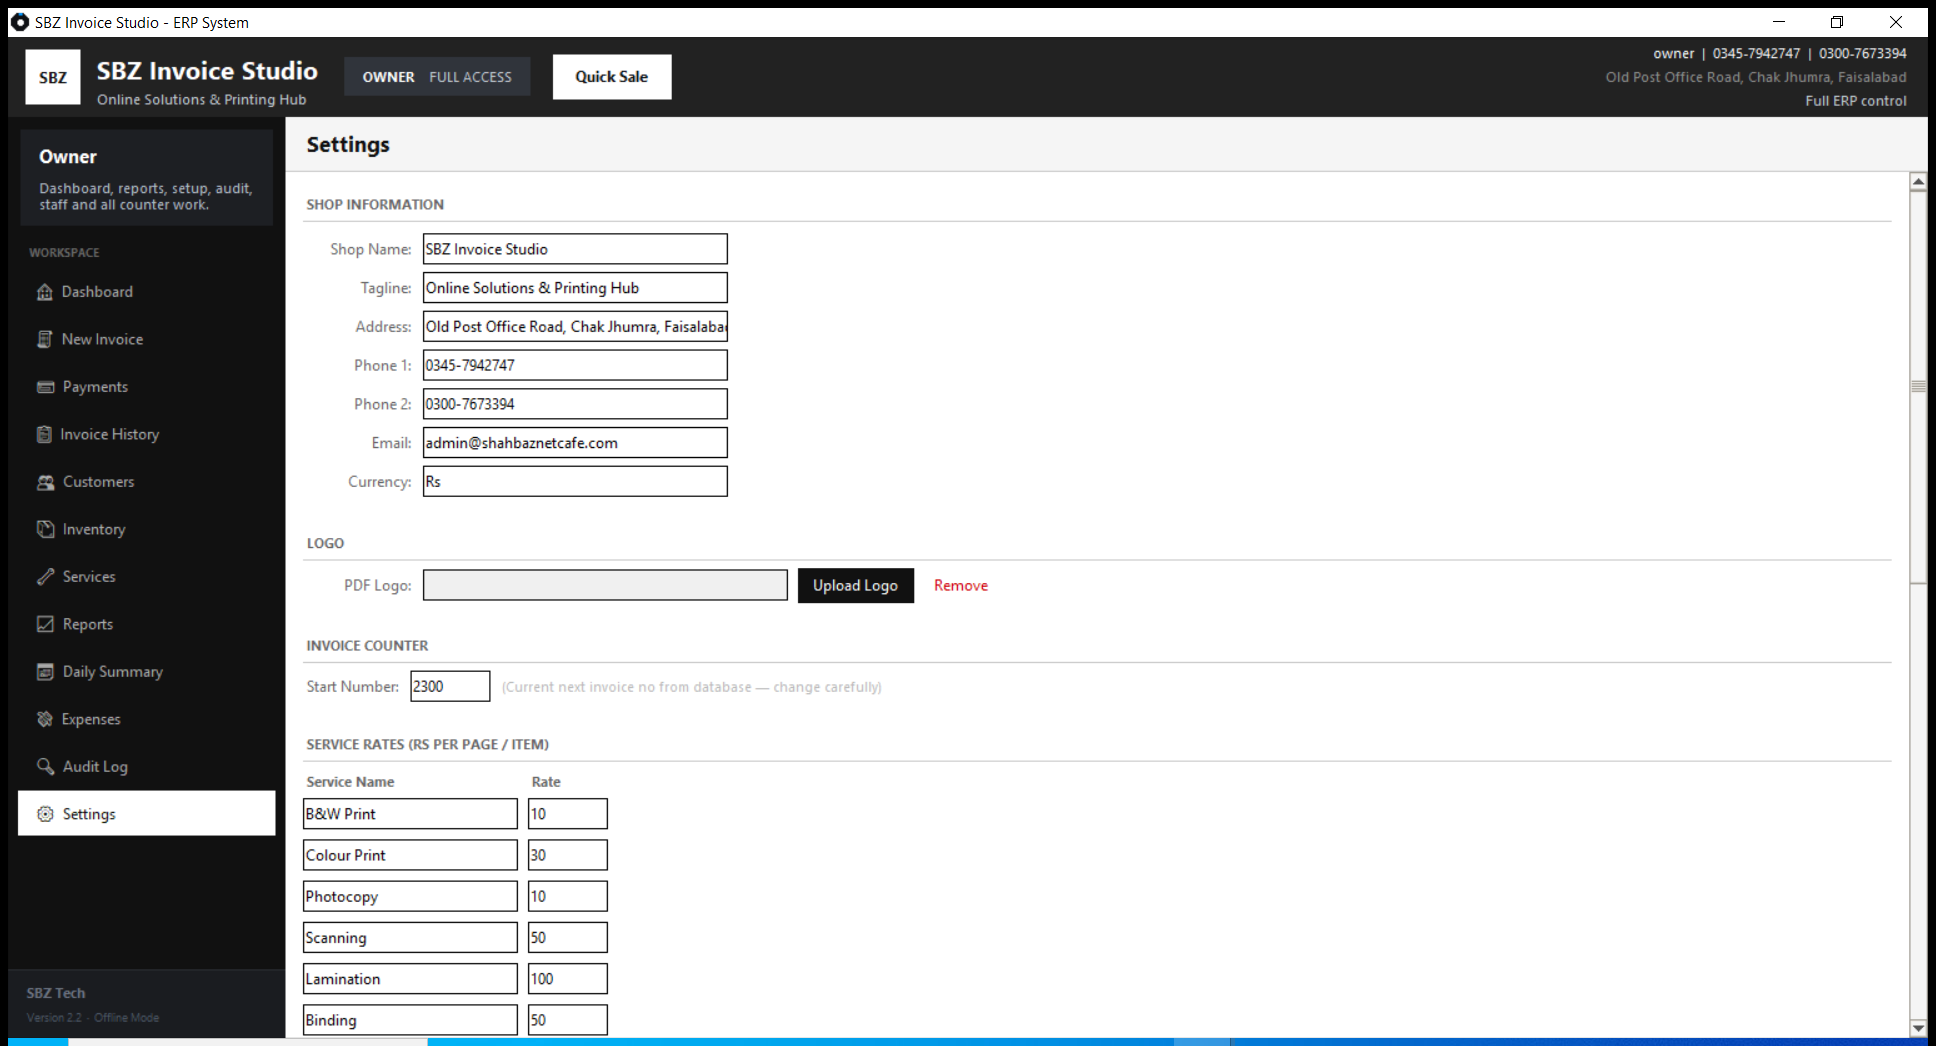Edit the Scanning service name field
Screen dimensions: 1936x1046
(x=410, y=938)
